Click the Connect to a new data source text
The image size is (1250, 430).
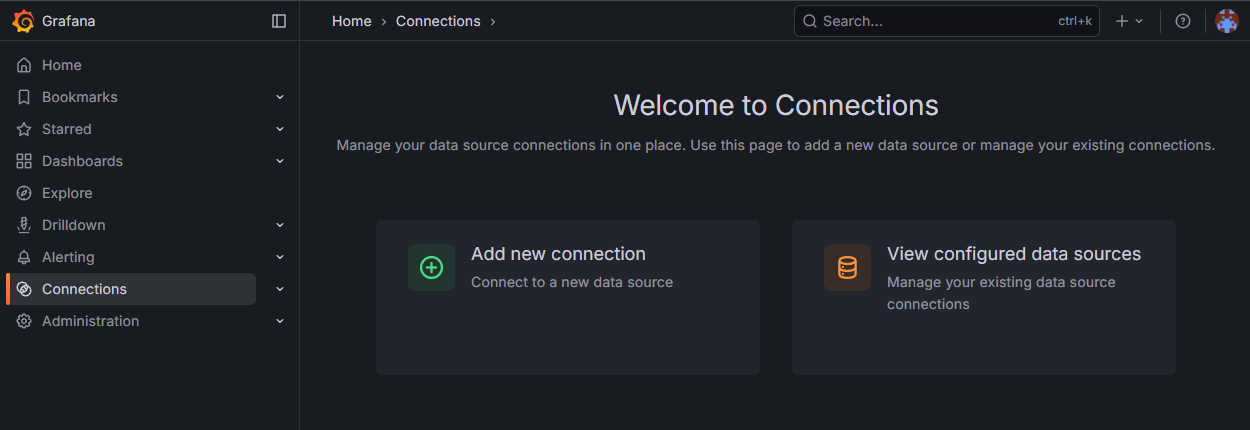point(572,282)
